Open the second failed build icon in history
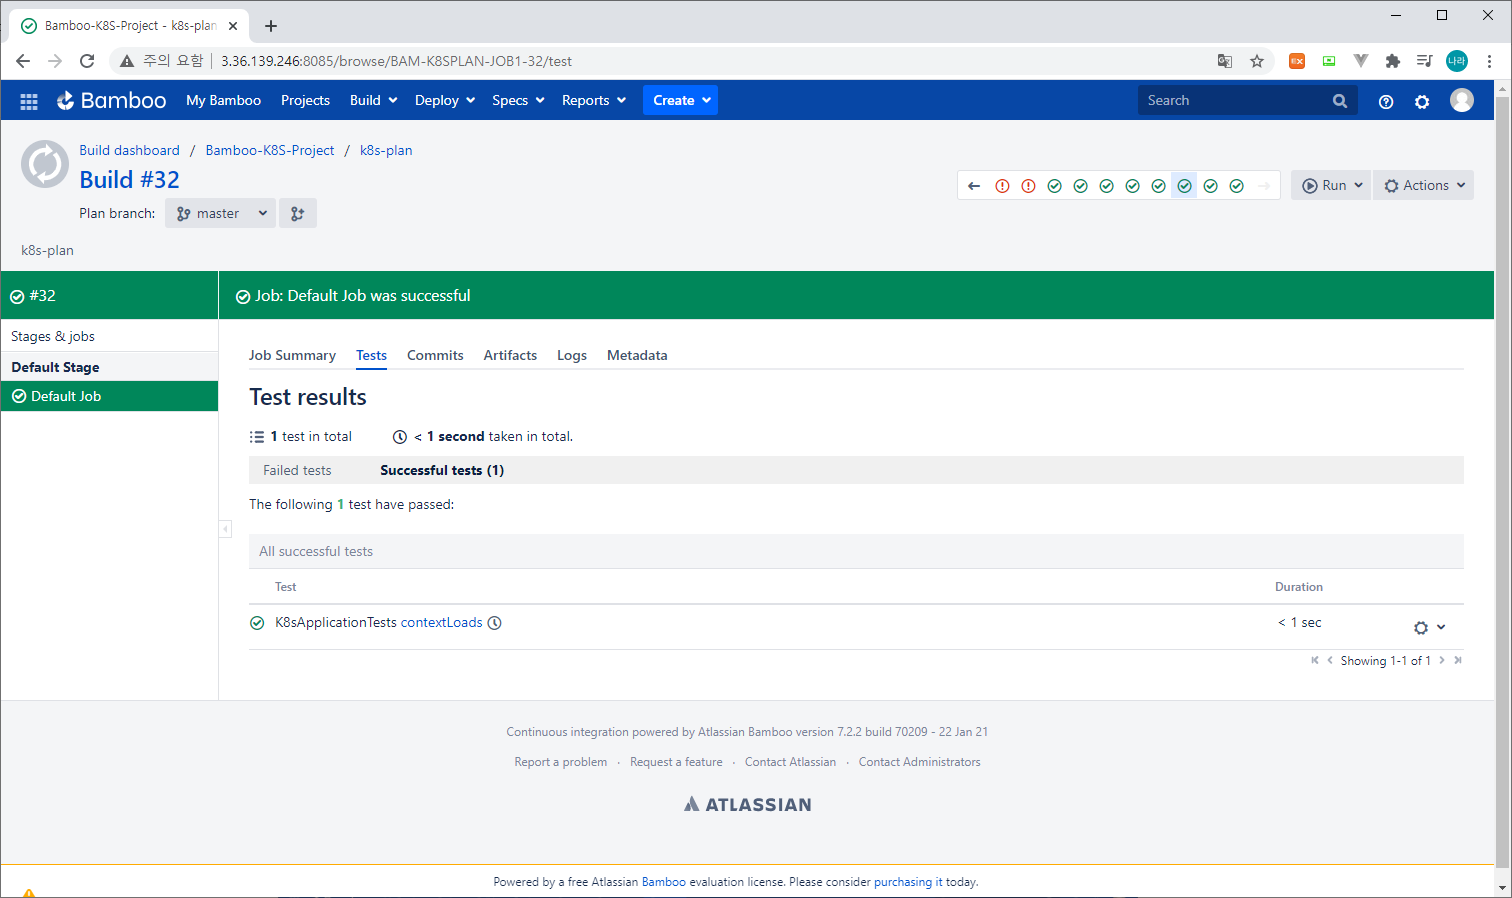 (1028, 186)
